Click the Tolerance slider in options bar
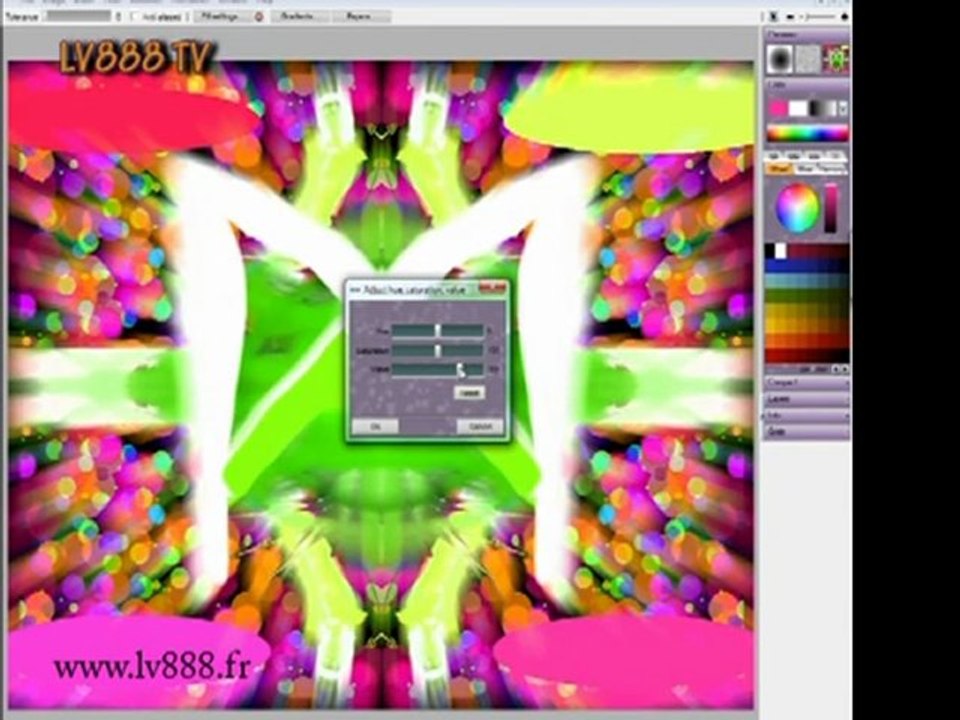Image resolution: width=960 pixels, height=720 pixels. pyautogui.click(x=78, y=17)
